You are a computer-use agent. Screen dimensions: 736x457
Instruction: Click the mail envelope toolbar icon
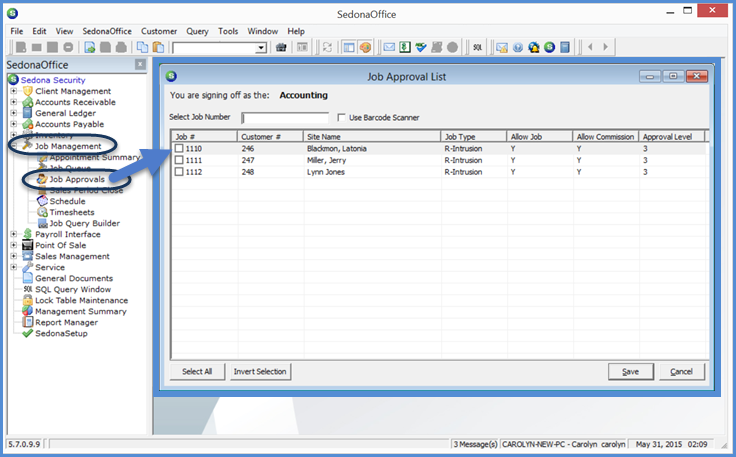coord(389,47)
